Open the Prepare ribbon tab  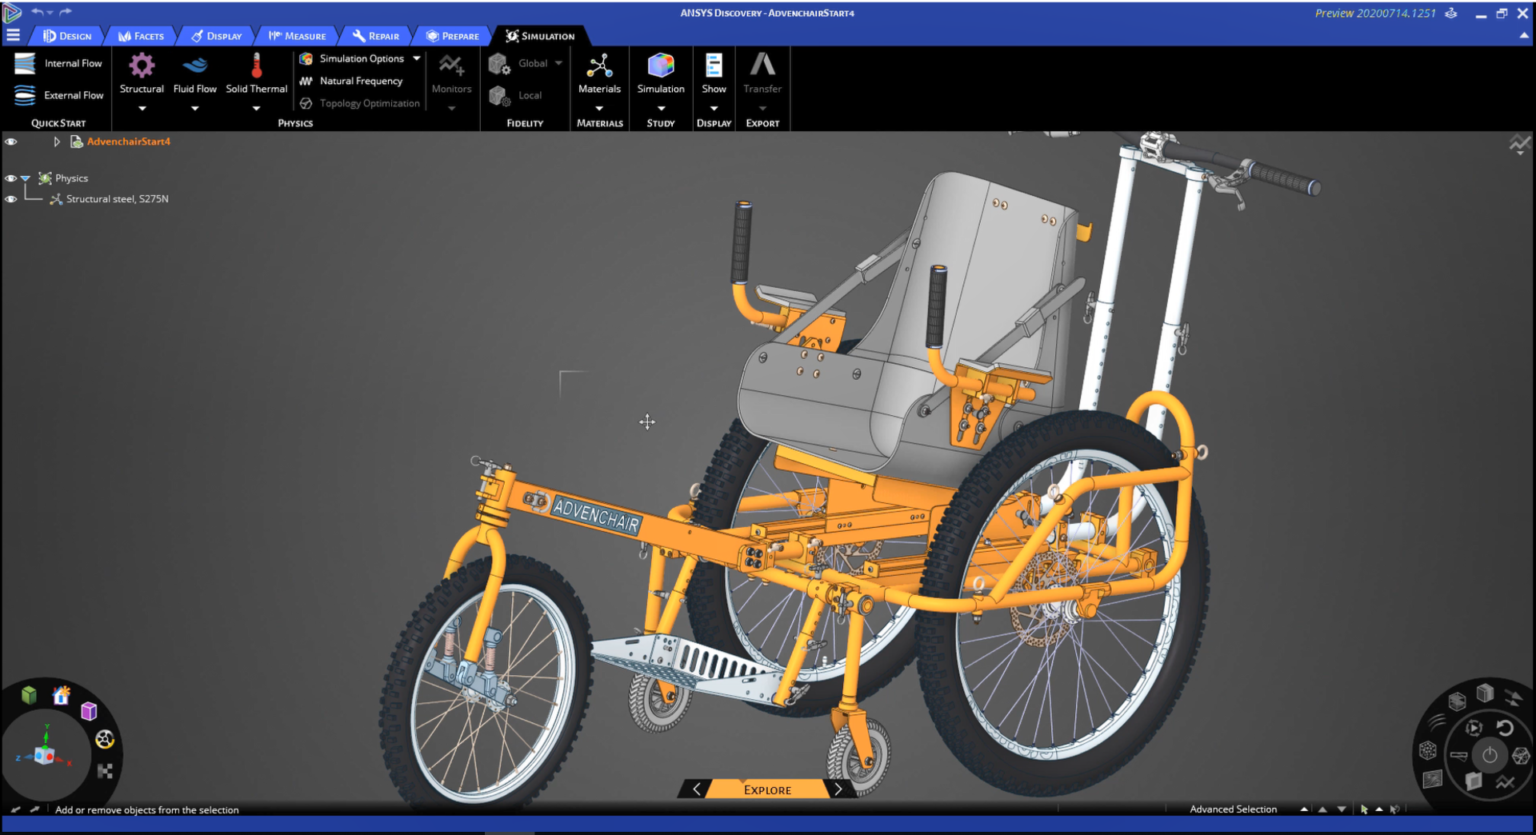click(x=453, y=36)
